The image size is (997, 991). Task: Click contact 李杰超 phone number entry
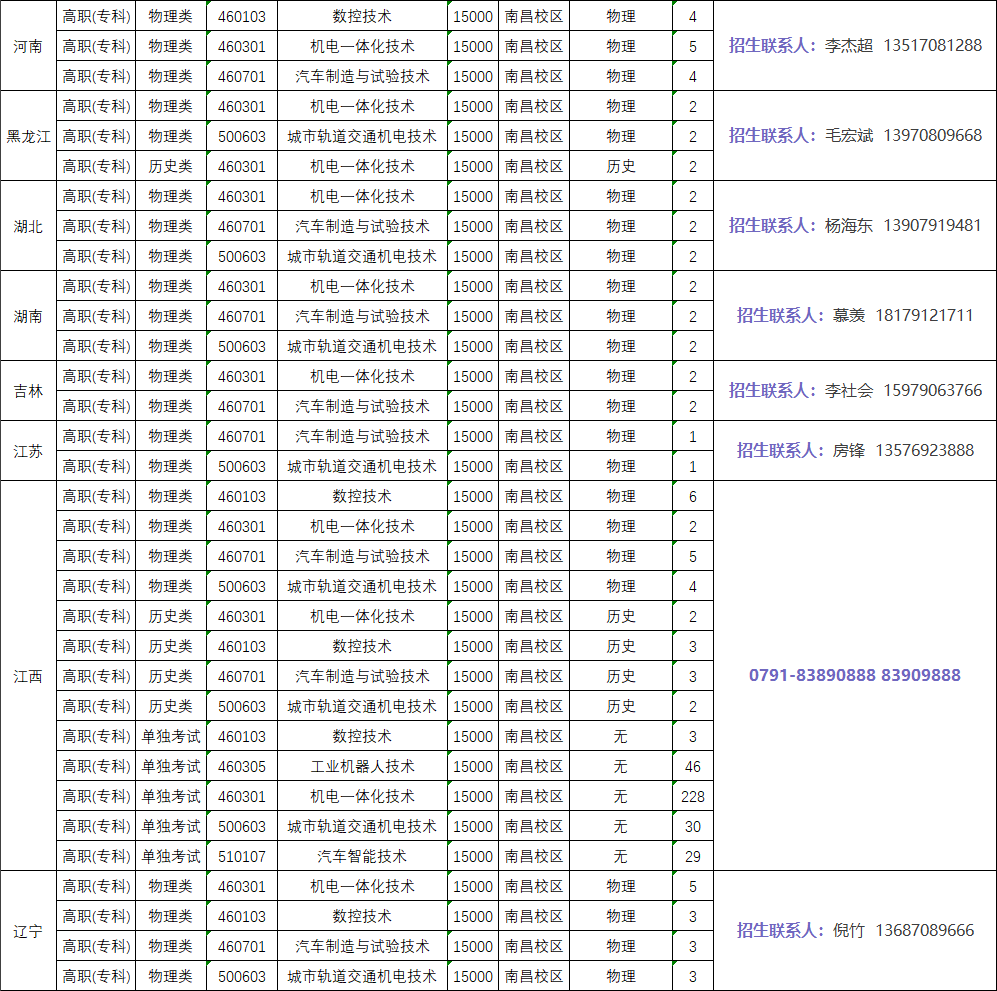(855, 46)
